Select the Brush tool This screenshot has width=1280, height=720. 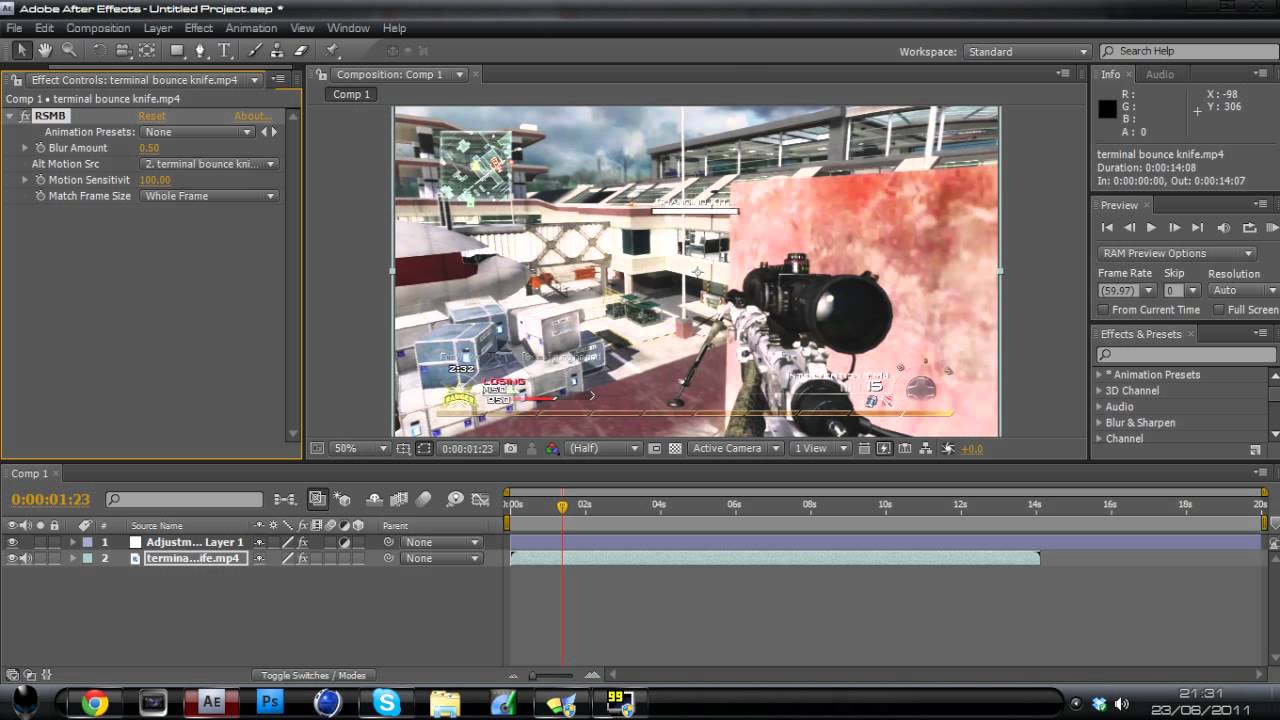click(255, 50)
